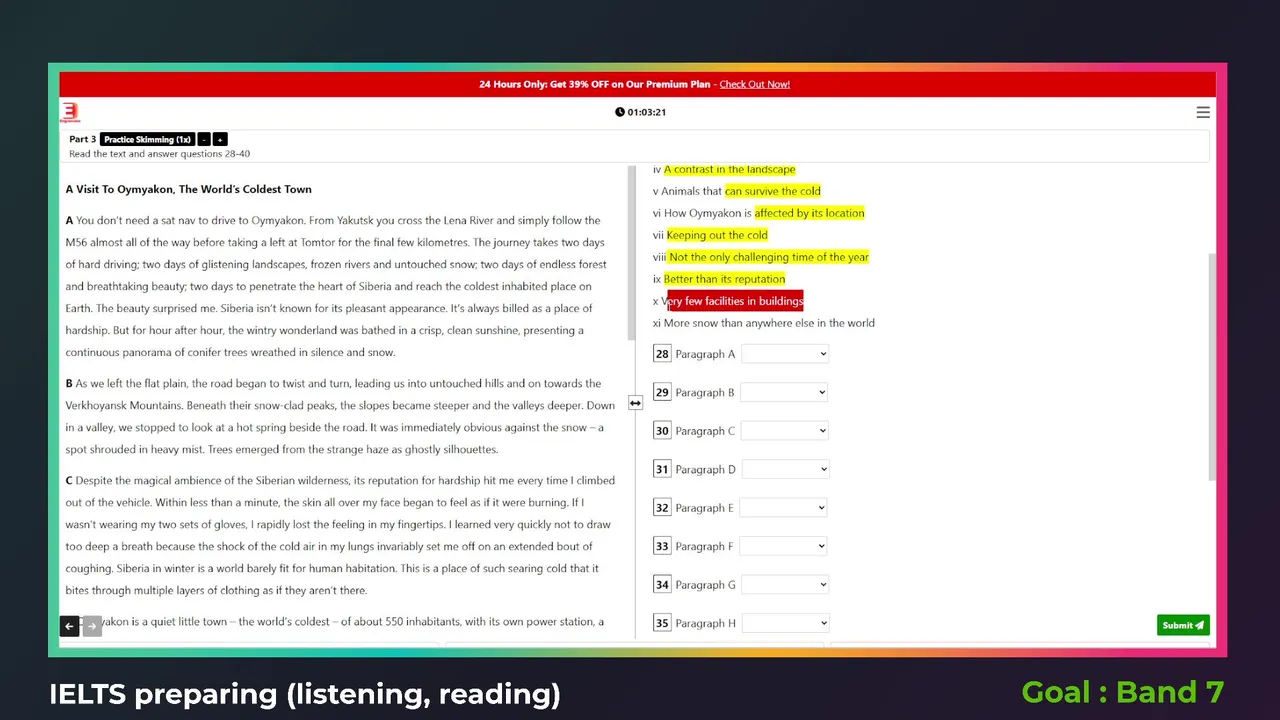Open Paragraph G answer dropdown
The height and width of the screenshot is (720, 1280).
coord(785,585)
